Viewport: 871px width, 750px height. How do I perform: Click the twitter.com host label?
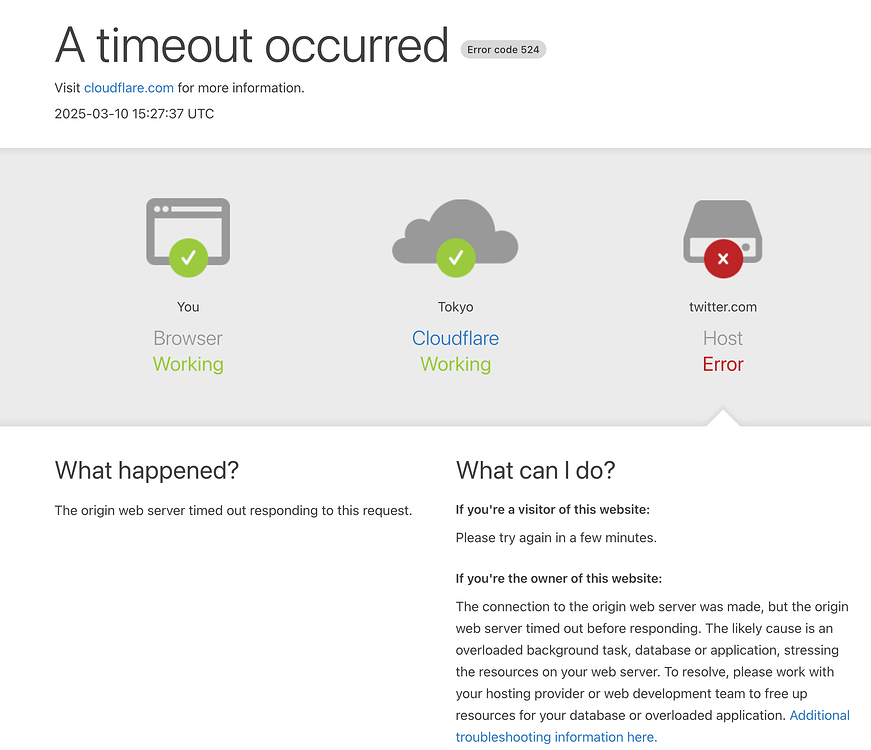click(x=723, y=307)
